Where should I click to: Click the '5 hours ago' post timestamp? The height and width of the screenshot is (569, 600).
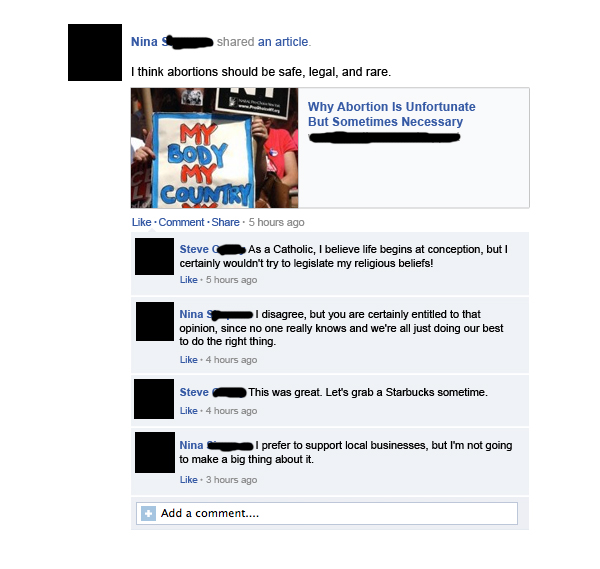[276, 222]
